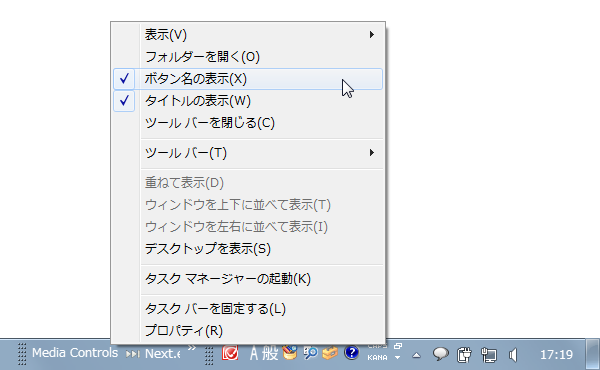Click the Show Desktop button at taskbar end
This screenshot has width=600, height=370.
tap(592, 354)
